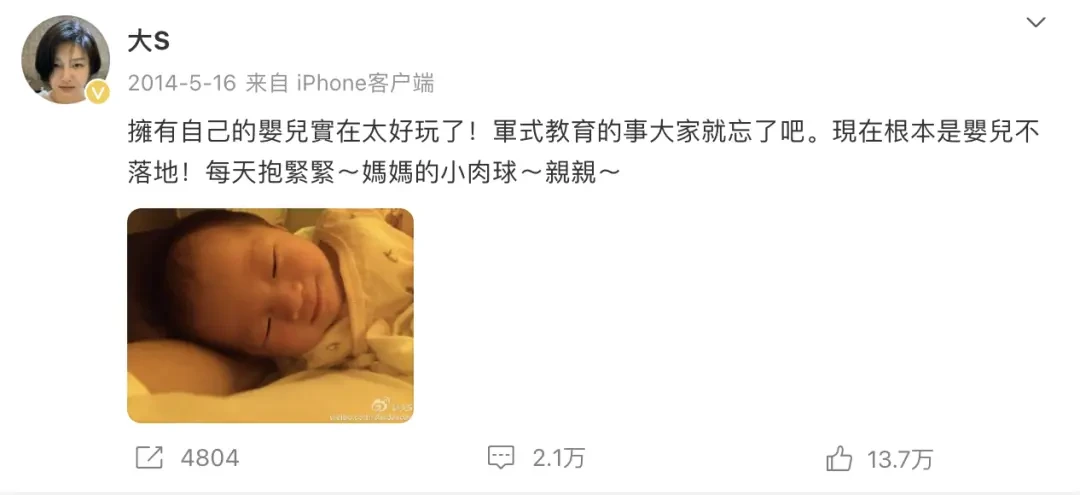
Task: Open the profile avatar of 大S
Action: coord(65,59)
